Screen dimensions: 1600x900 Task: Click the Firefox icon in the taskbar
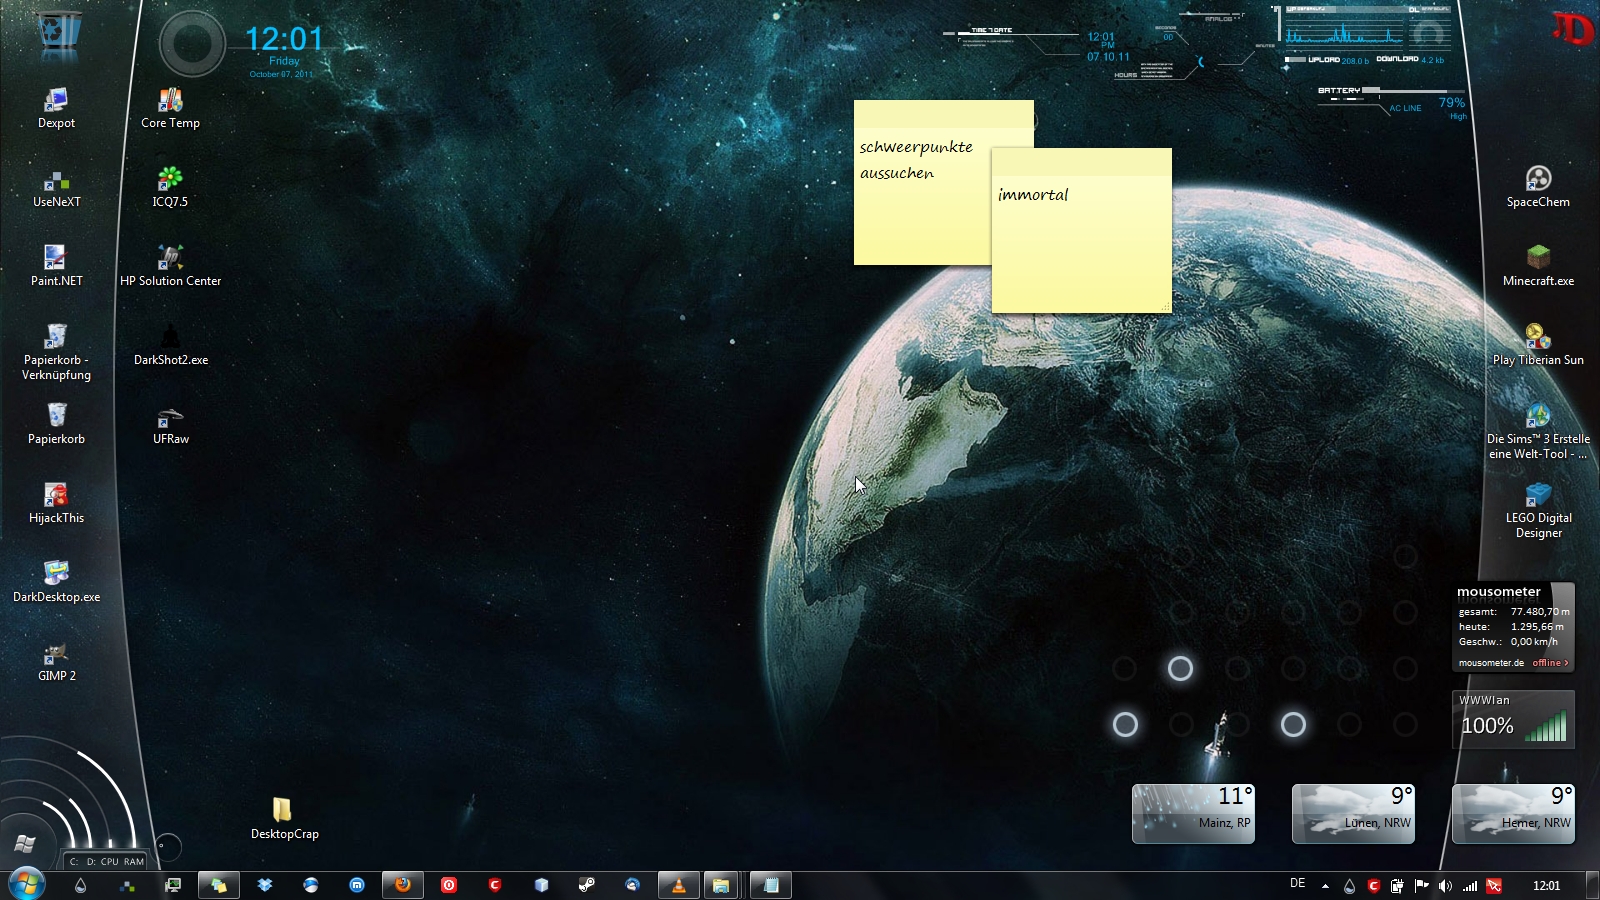pos(403,885)
